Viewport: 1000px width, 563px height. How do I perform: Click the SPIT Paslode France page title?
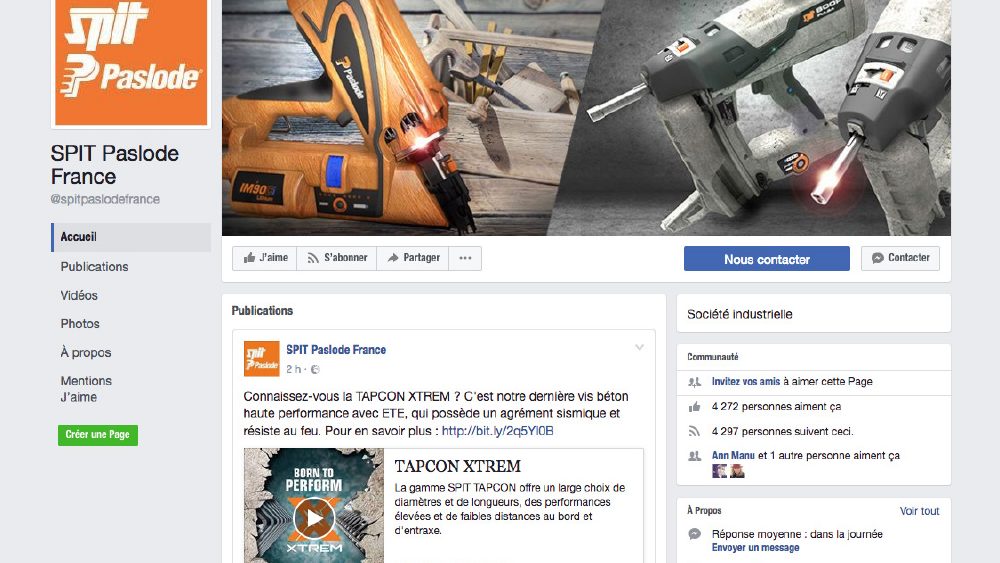click(x=115, y=165)
